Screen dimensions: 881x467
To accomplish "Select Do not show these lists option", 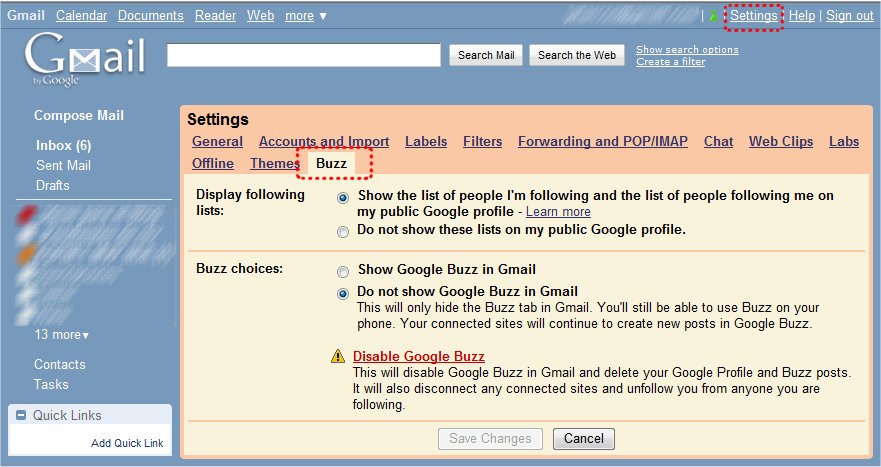I will pyautogui.click(x=343, y=232).
